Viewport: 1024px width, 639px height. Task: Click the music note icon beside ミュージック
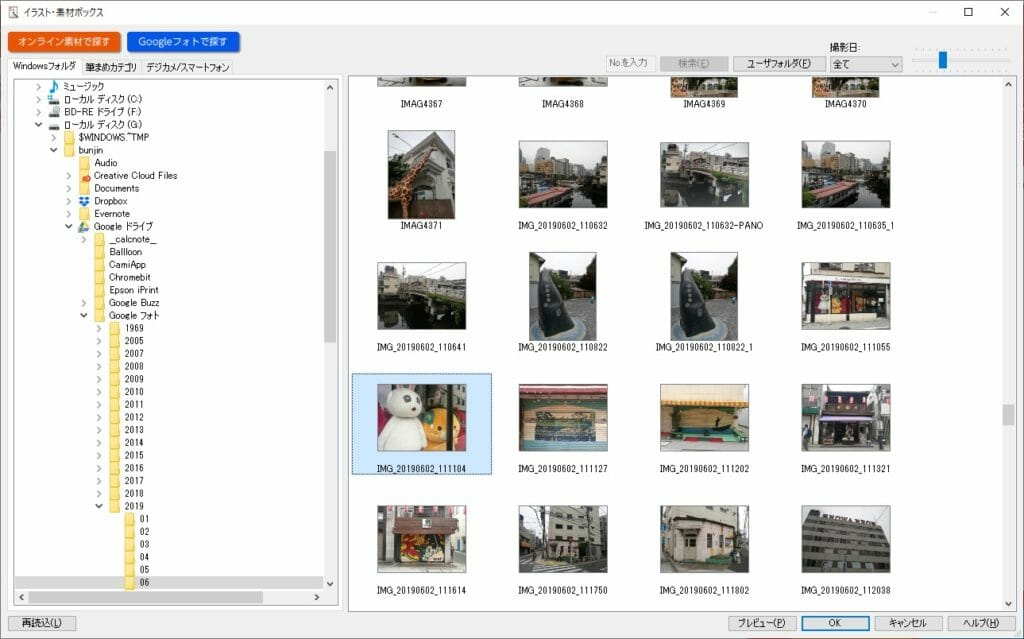pos(54,86)
